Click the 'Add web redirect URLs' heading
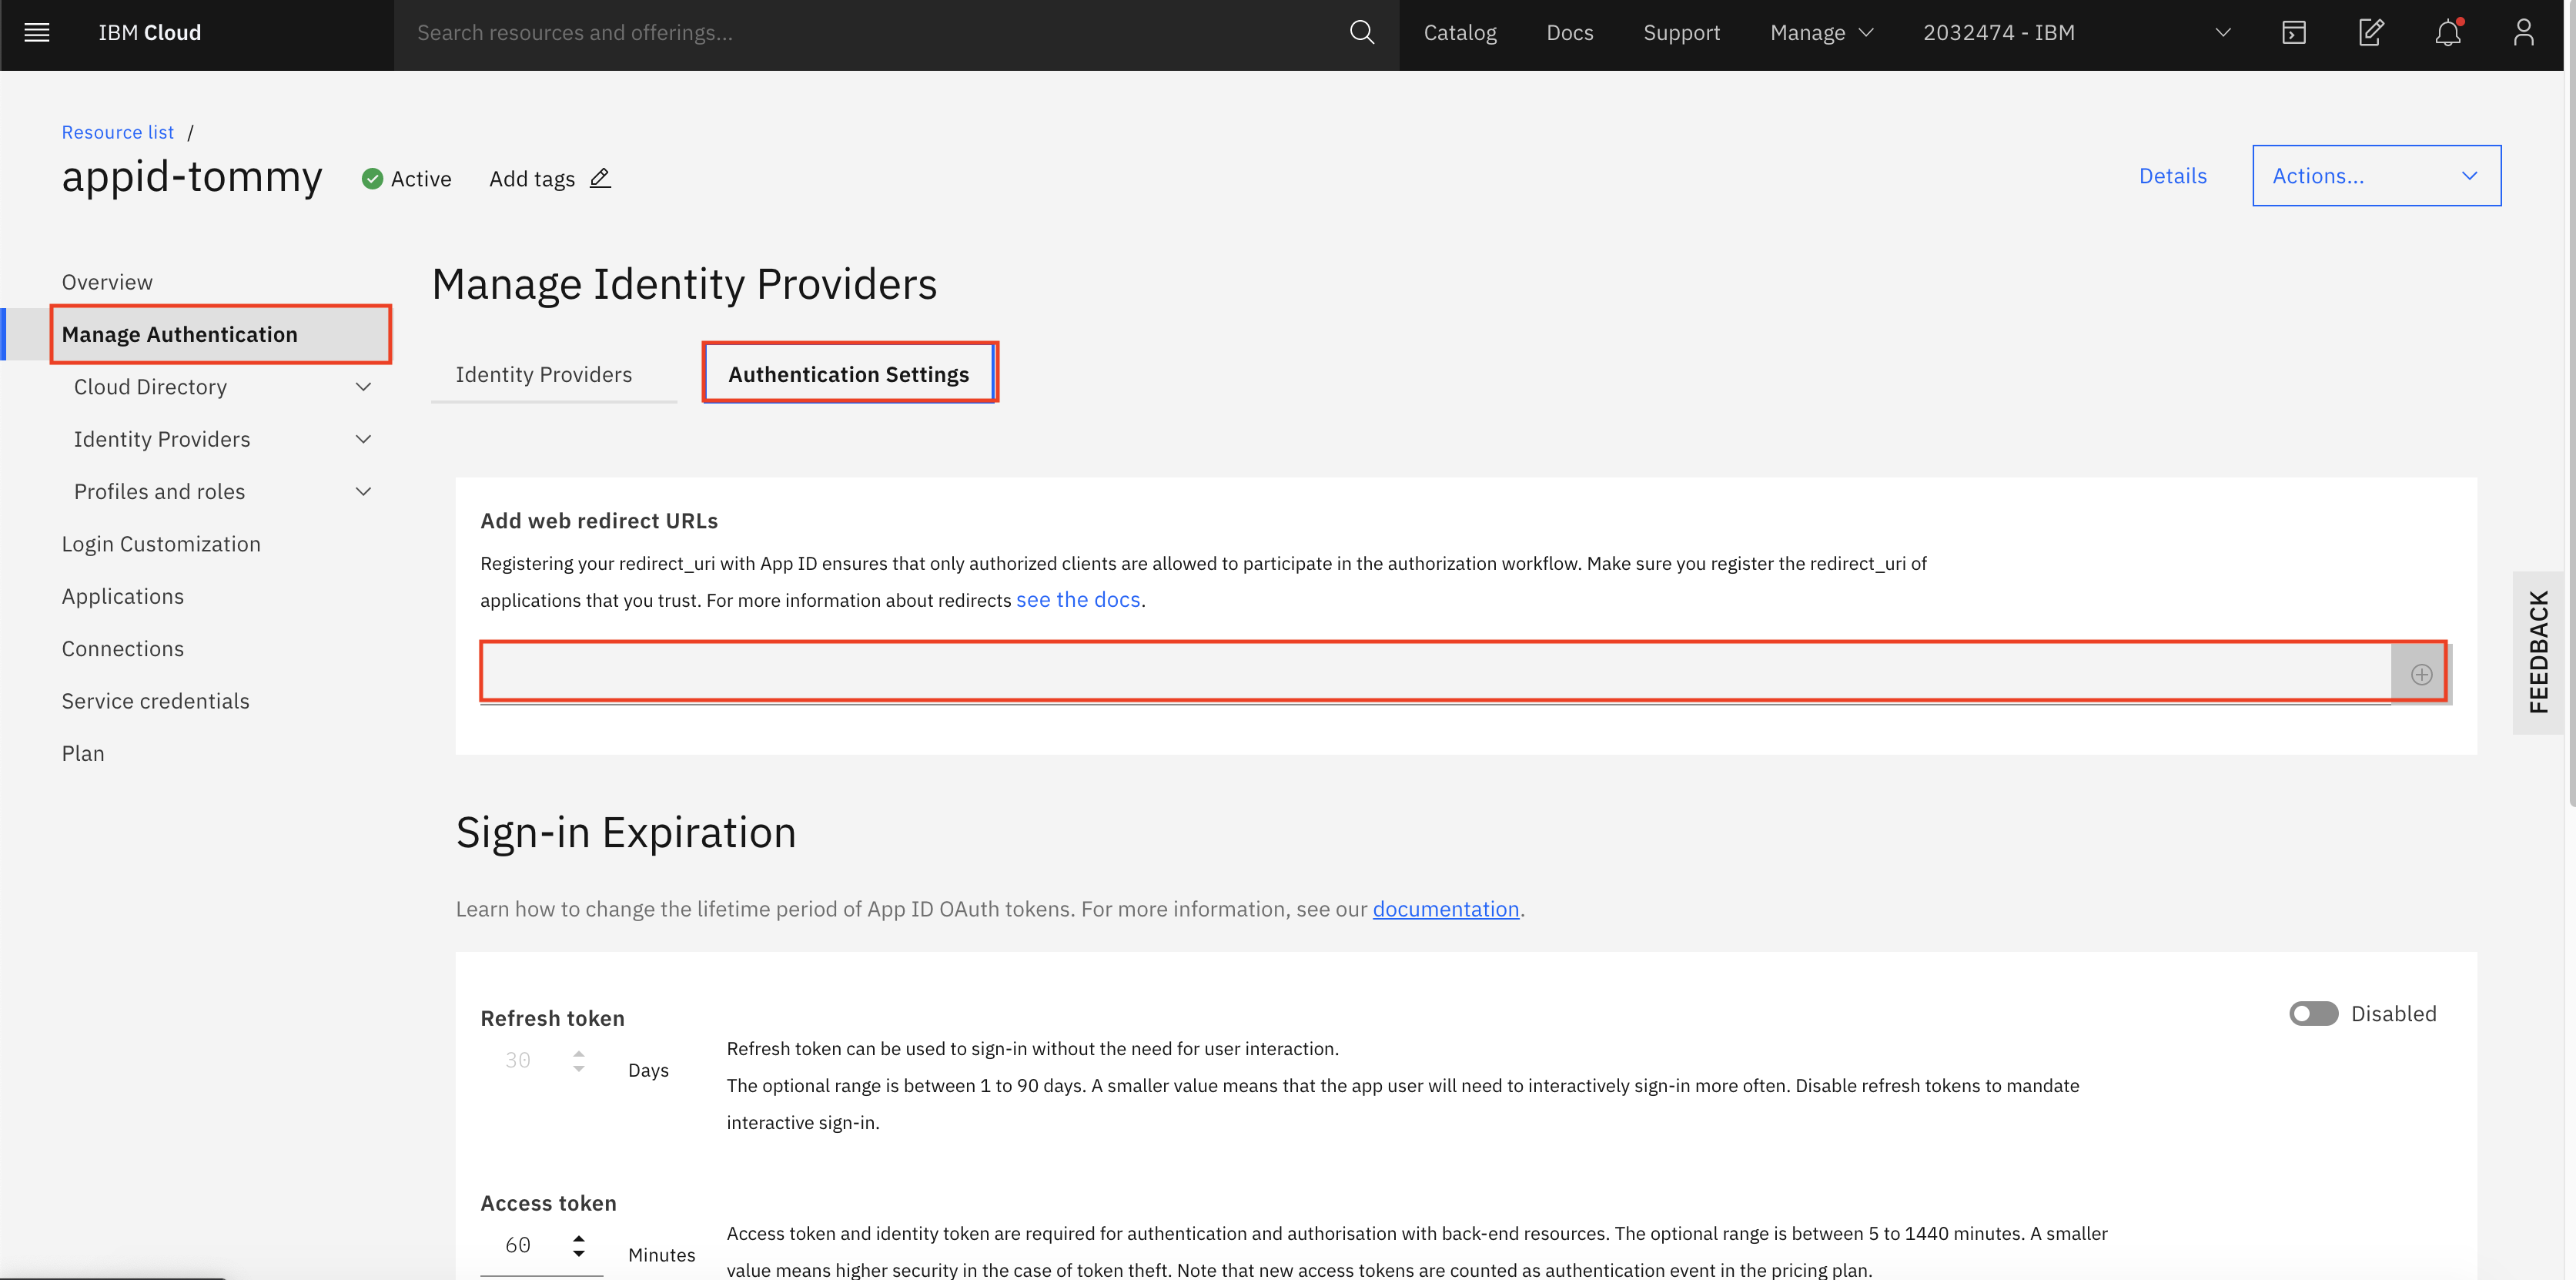 (599, 521)
